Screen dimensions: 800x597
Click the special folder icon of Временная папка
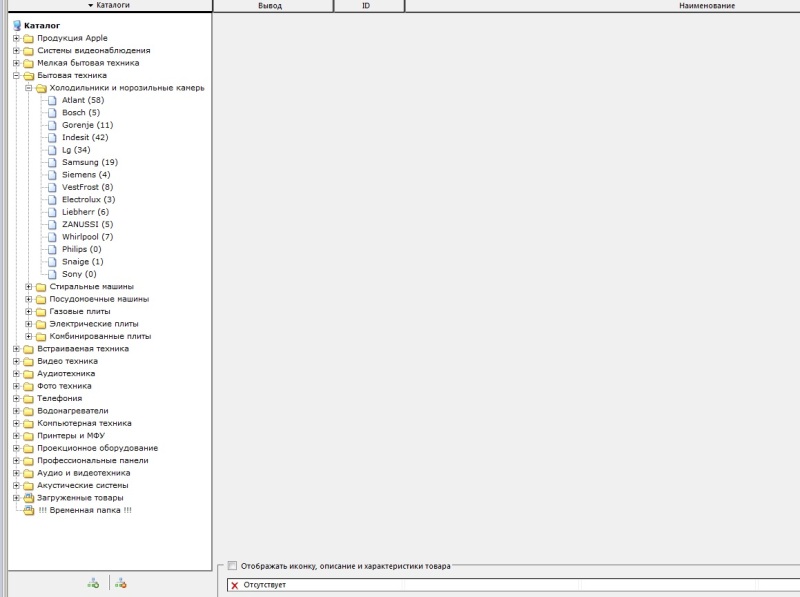click(x=29, y=510)
